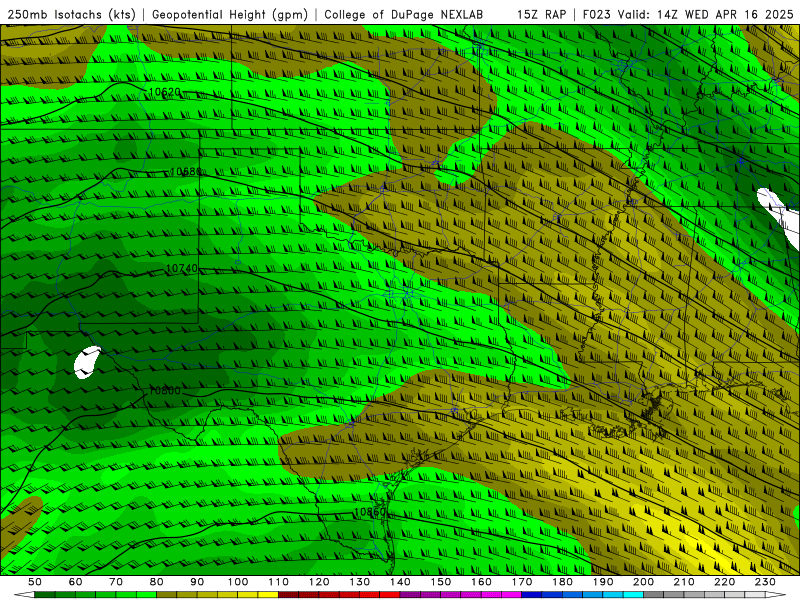
Task: Click the darkest green swatch starting the color bar
Action: click(x=45, y=595)
